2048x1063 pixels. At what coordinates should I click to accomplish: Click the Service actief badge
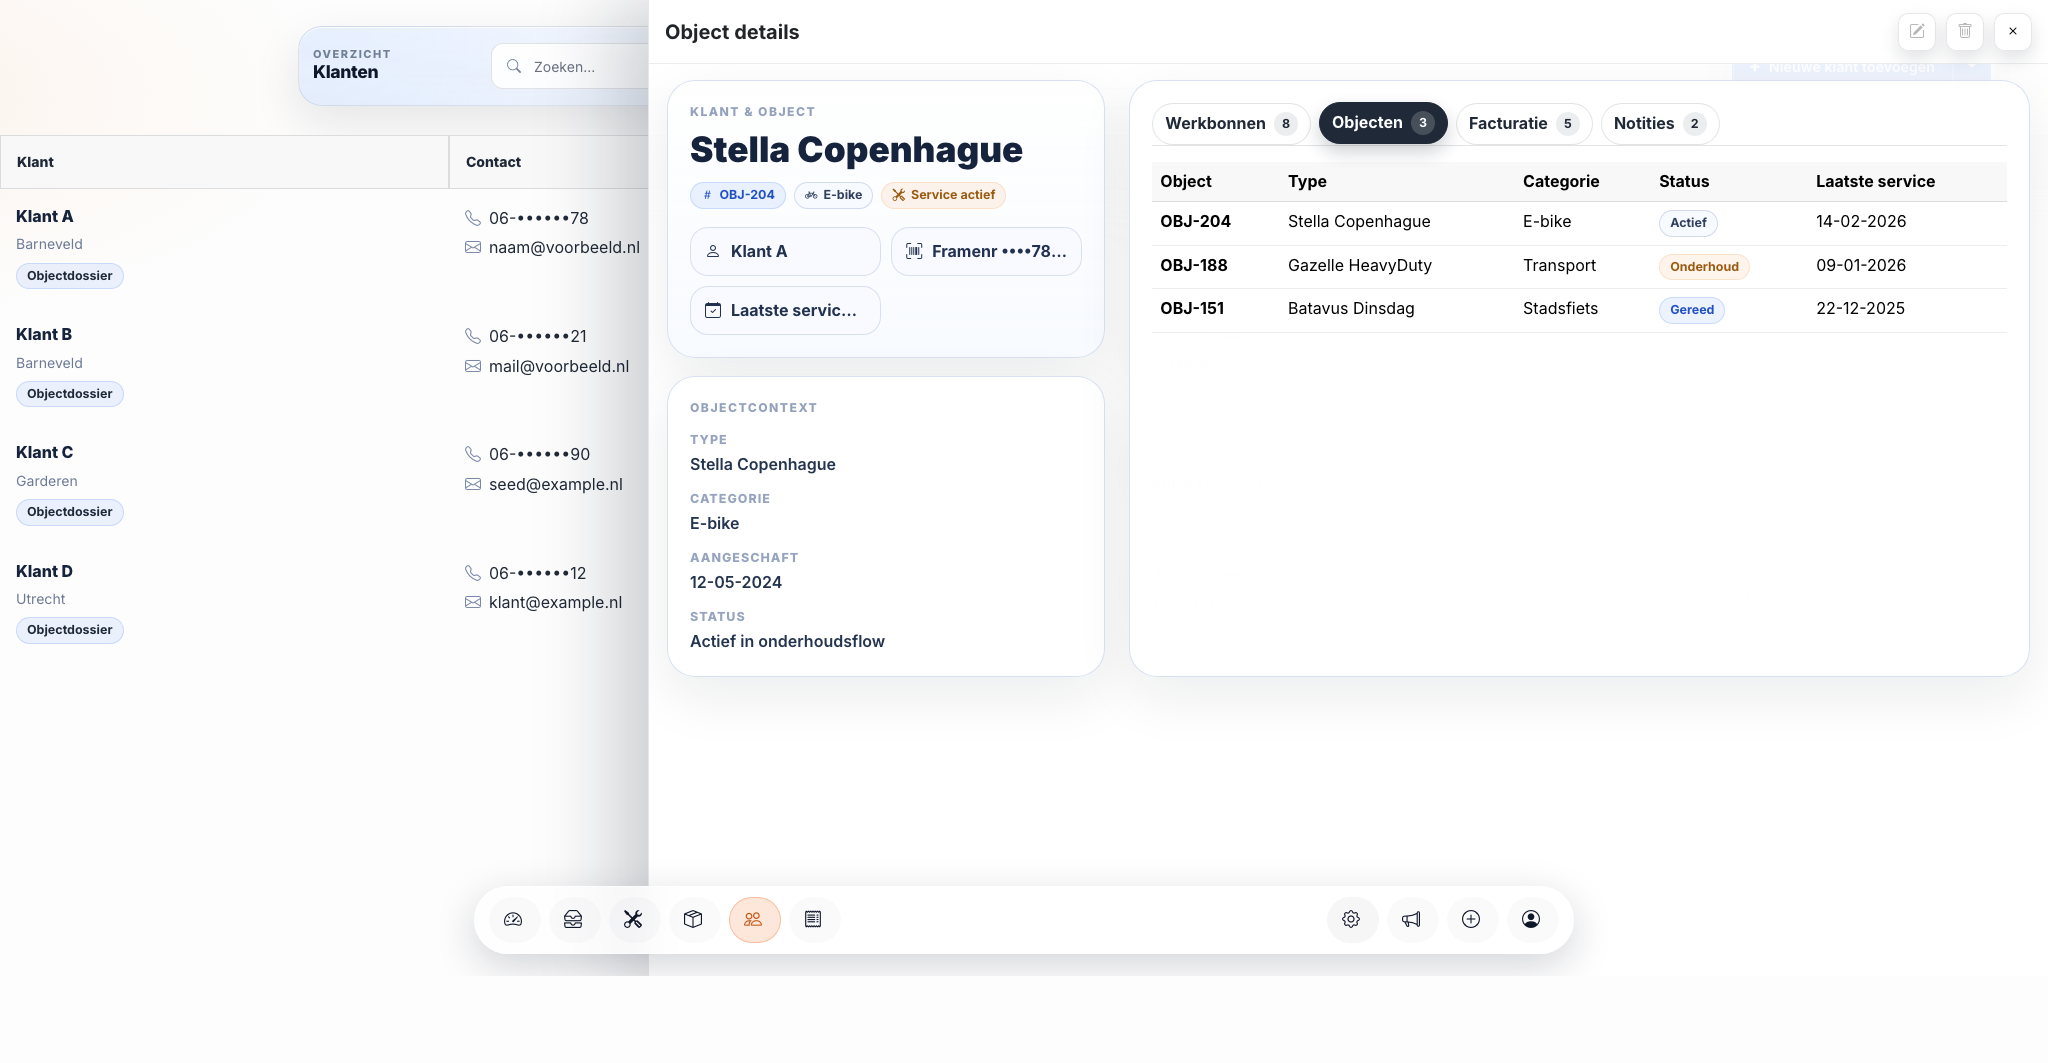tap(943, 195)
